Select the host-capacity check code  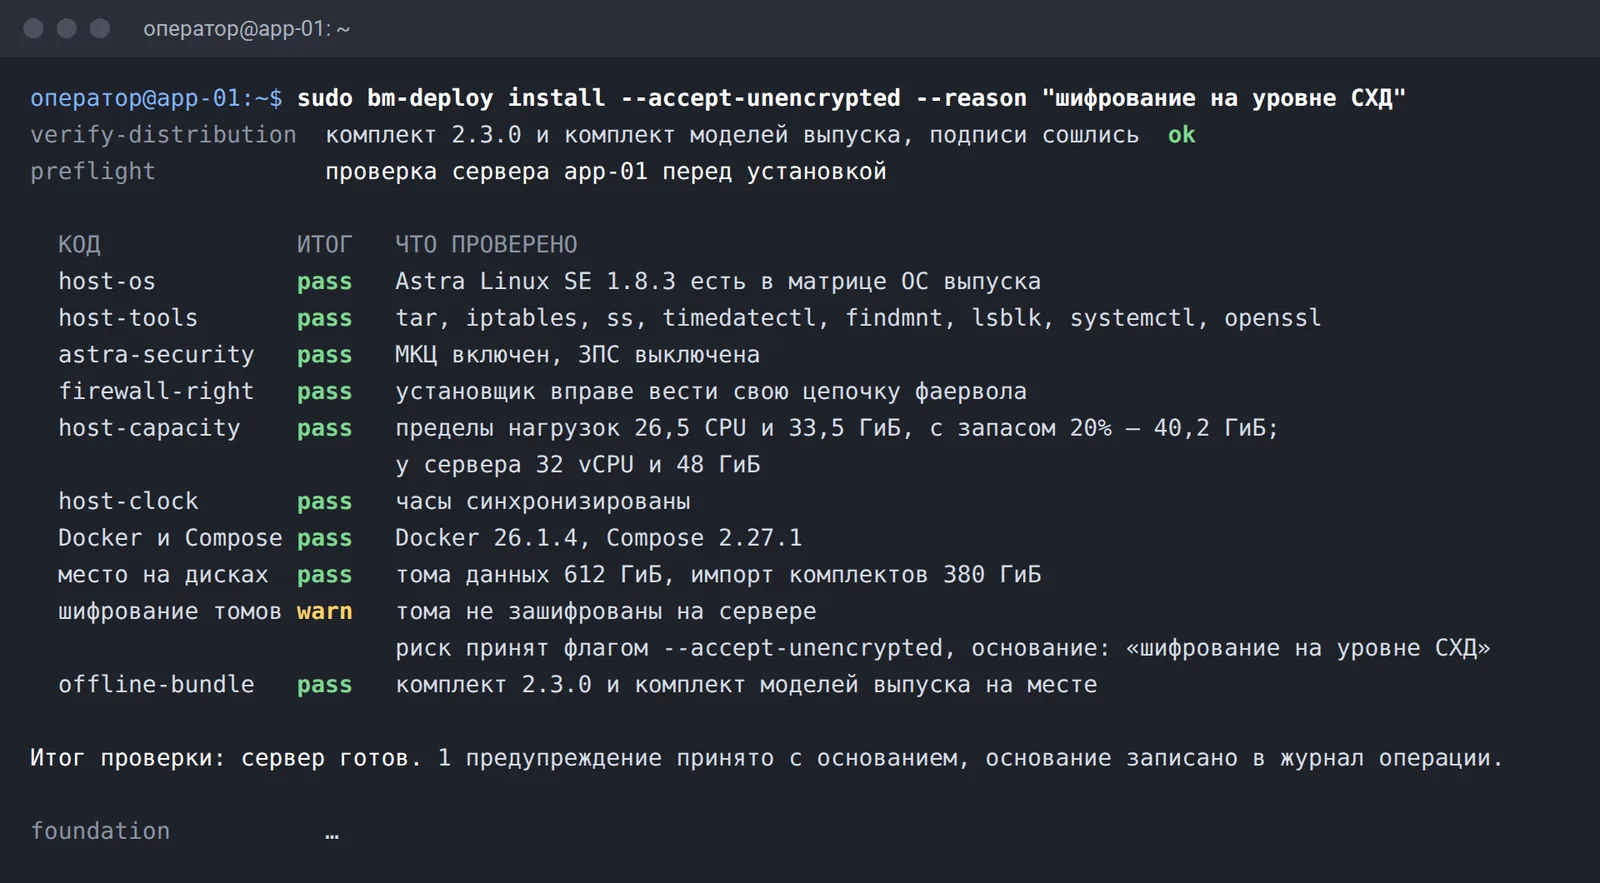(149, 428)
